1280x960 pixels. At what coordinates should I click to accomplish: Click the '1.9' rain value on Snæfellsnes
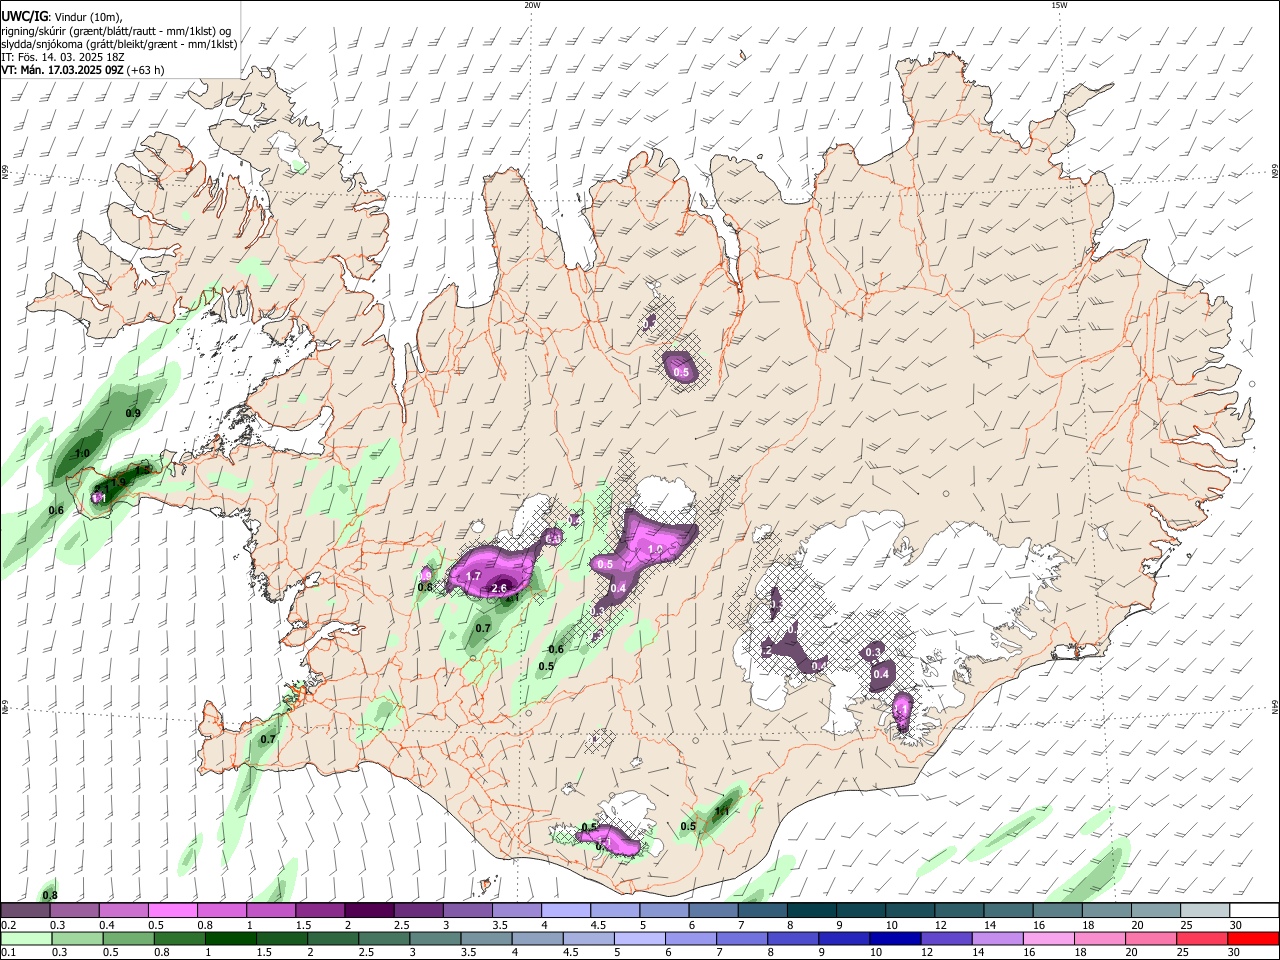click(x=118, y=483)
